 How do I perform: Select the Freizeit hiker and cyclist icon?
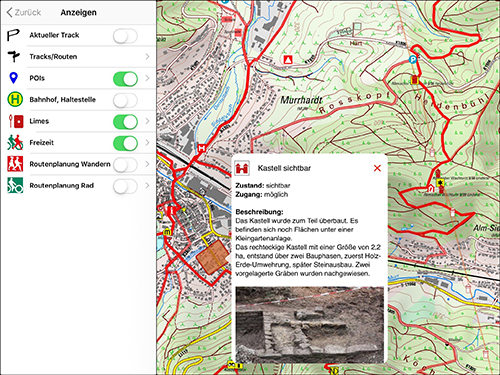coord(15,143)
